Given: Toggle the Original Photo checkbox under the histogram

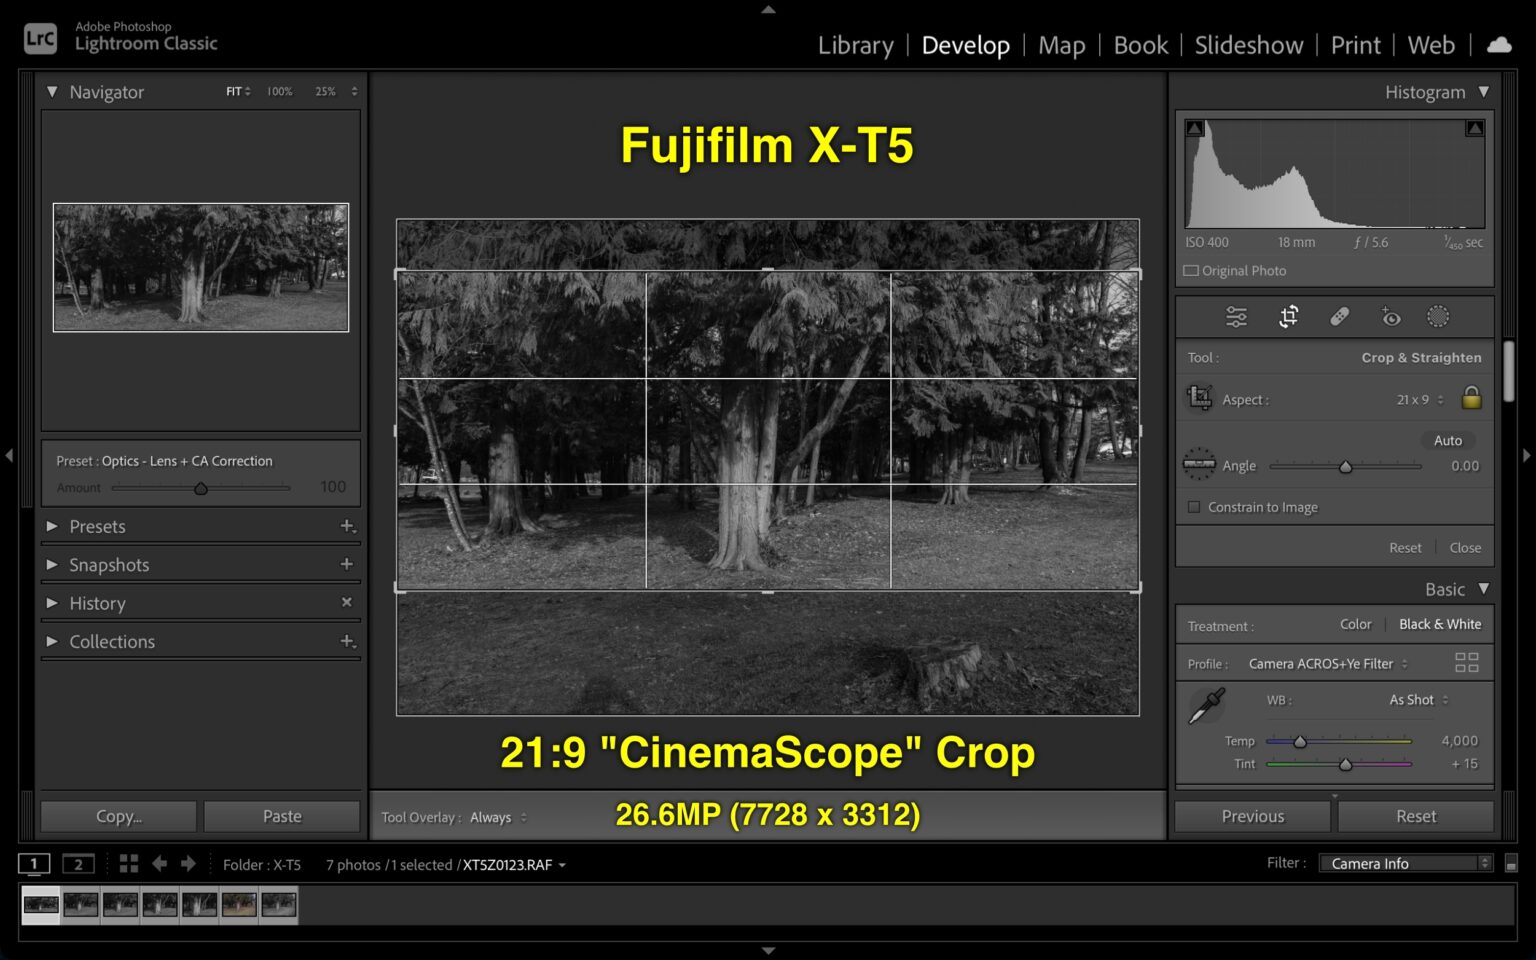Looking at the screenshot, I should coord(1191,270).
